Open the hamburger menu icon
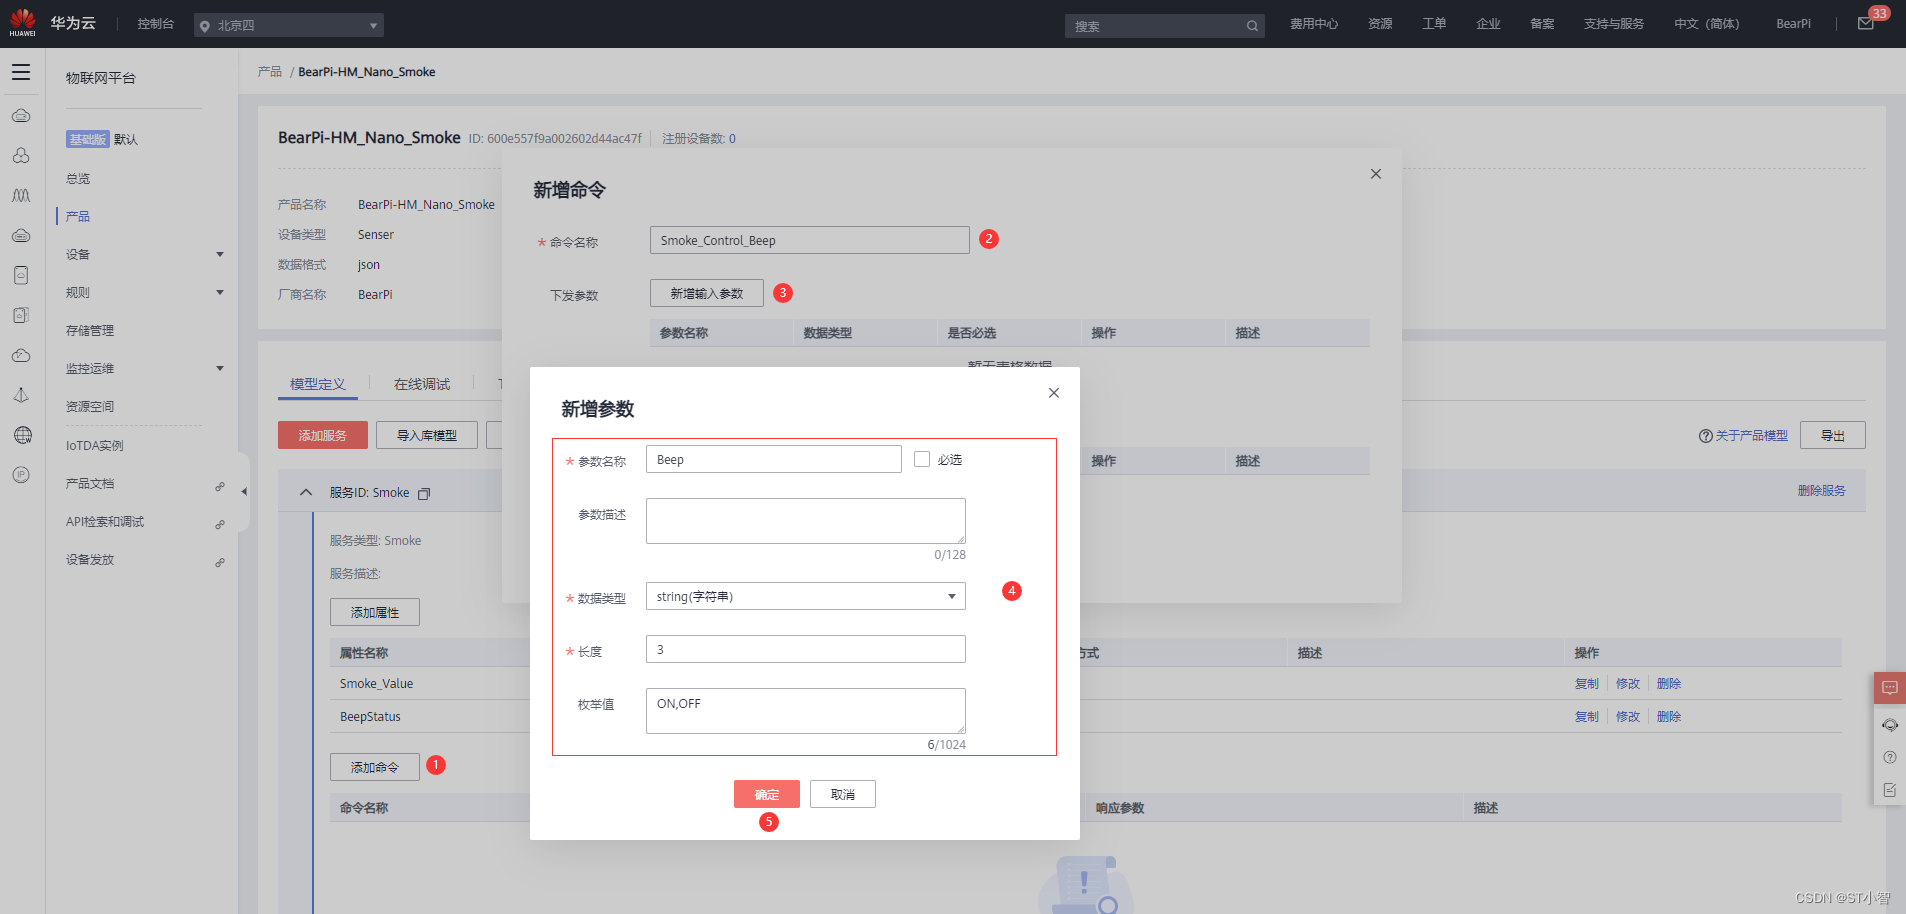This screenshot has width=1906, height=914. [x=21, y=72]
